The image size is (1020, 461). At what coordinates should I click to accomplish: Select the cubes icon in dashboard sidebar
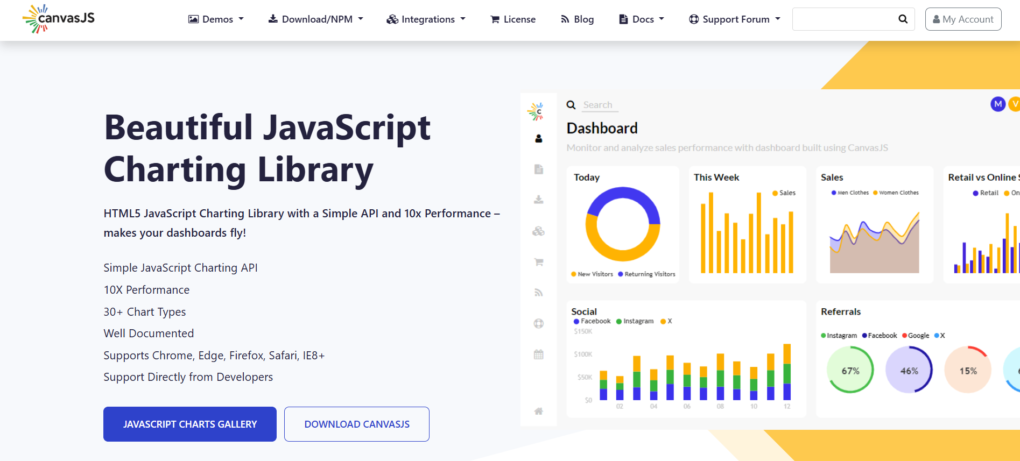coord(538,231)
